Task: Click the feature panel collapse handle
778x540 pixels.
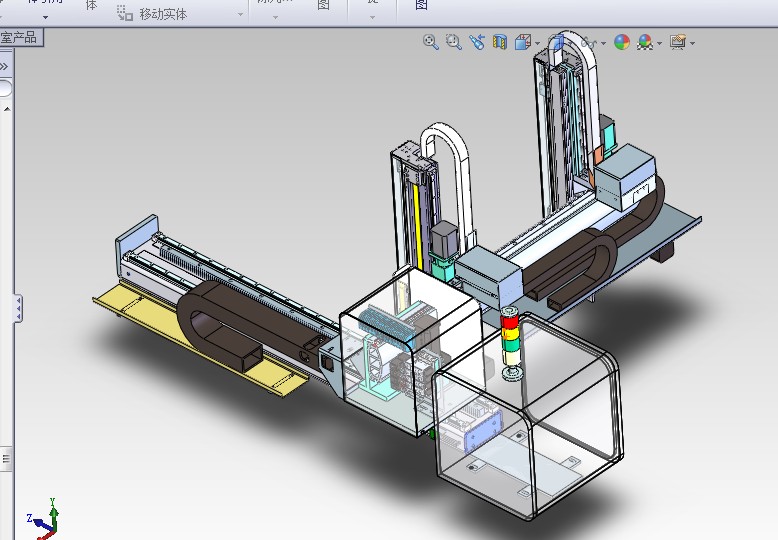Action: [18, 308]
